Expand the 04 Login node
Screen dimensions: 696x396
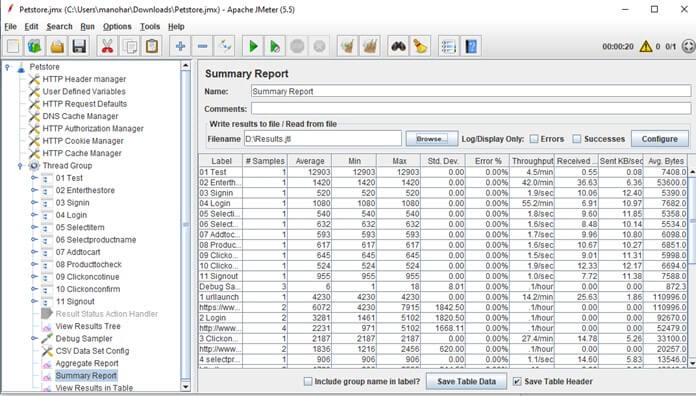34,215
